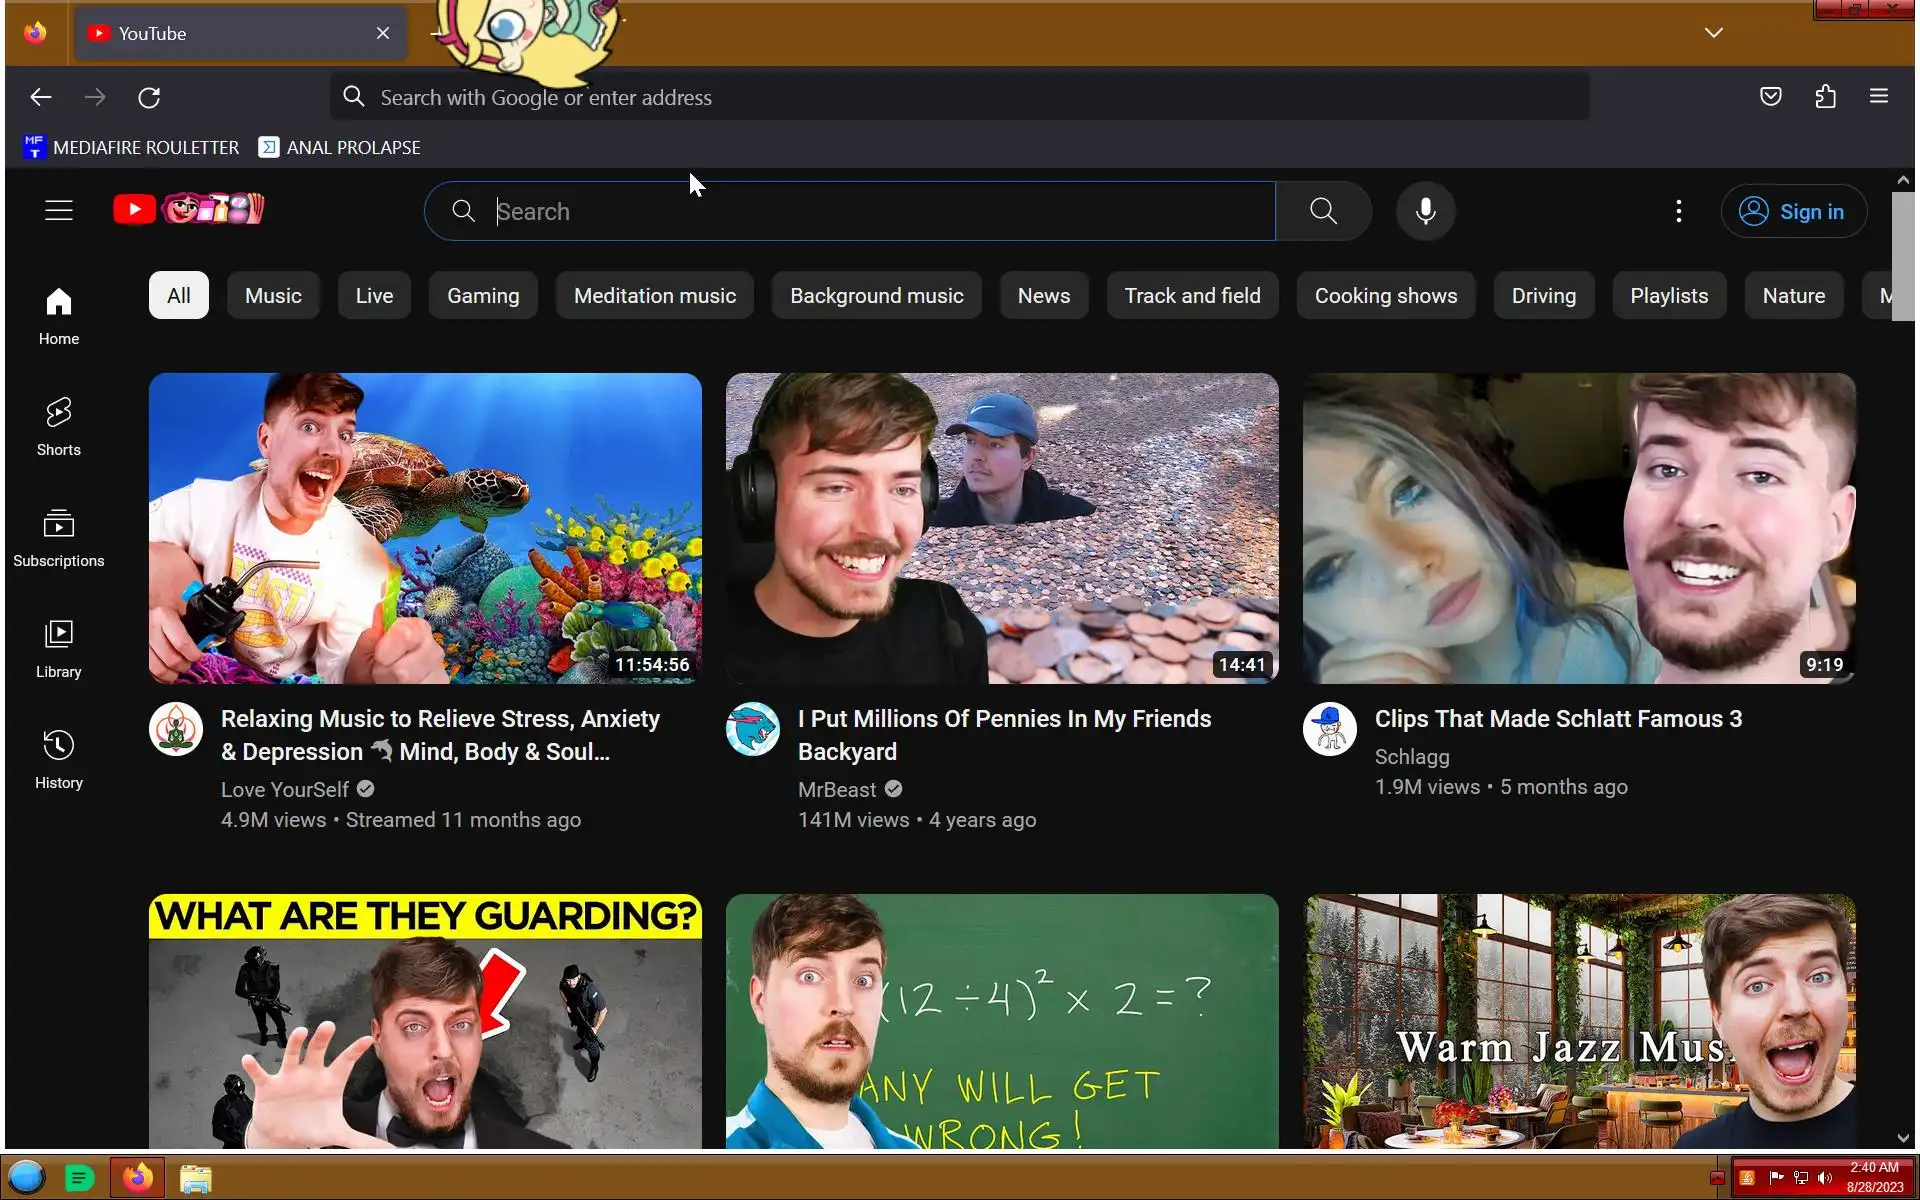
Task: Toggle the YouTube guide hamburger menu
Action: tap(59, 210)
